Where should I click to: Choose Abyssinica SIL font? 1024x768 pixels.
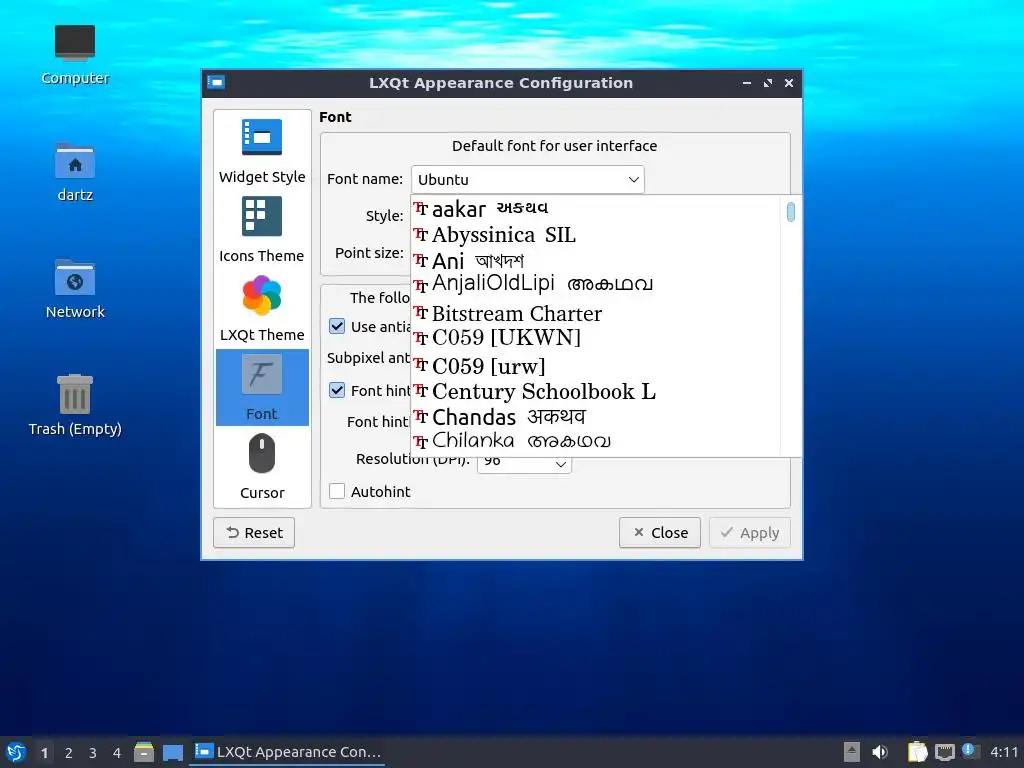click(596, 235)
